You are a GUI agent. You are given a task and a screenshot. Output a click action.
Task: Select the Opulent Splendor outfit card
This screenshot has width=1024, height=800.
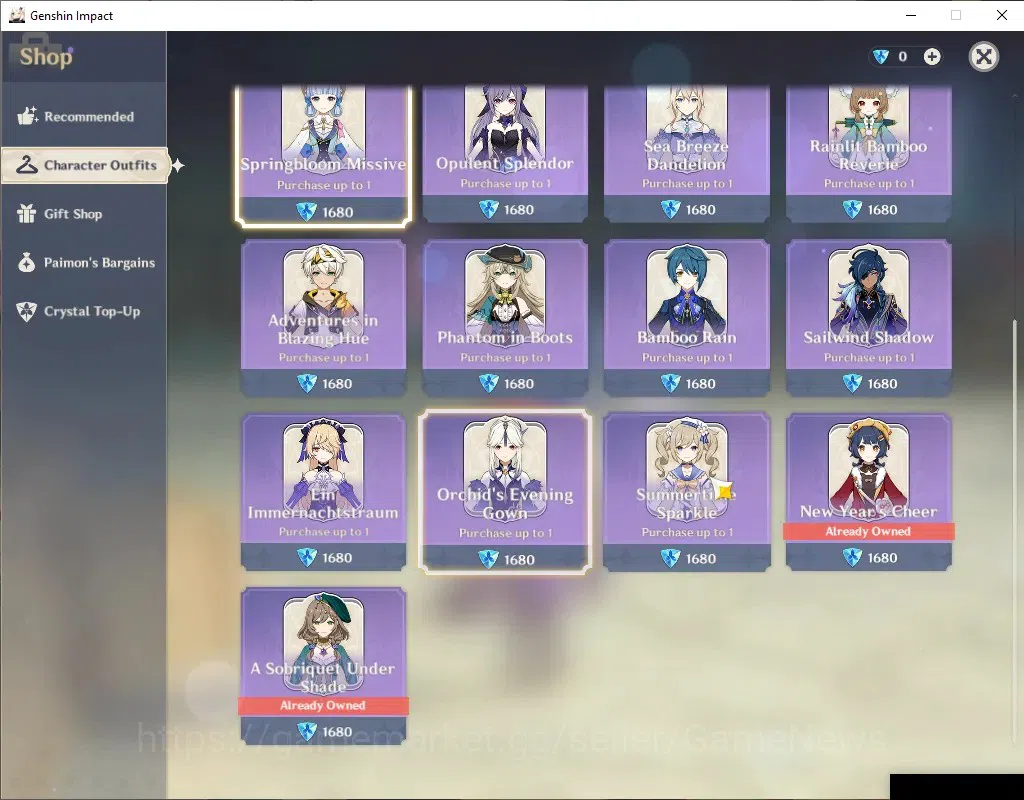pos(505,154)
